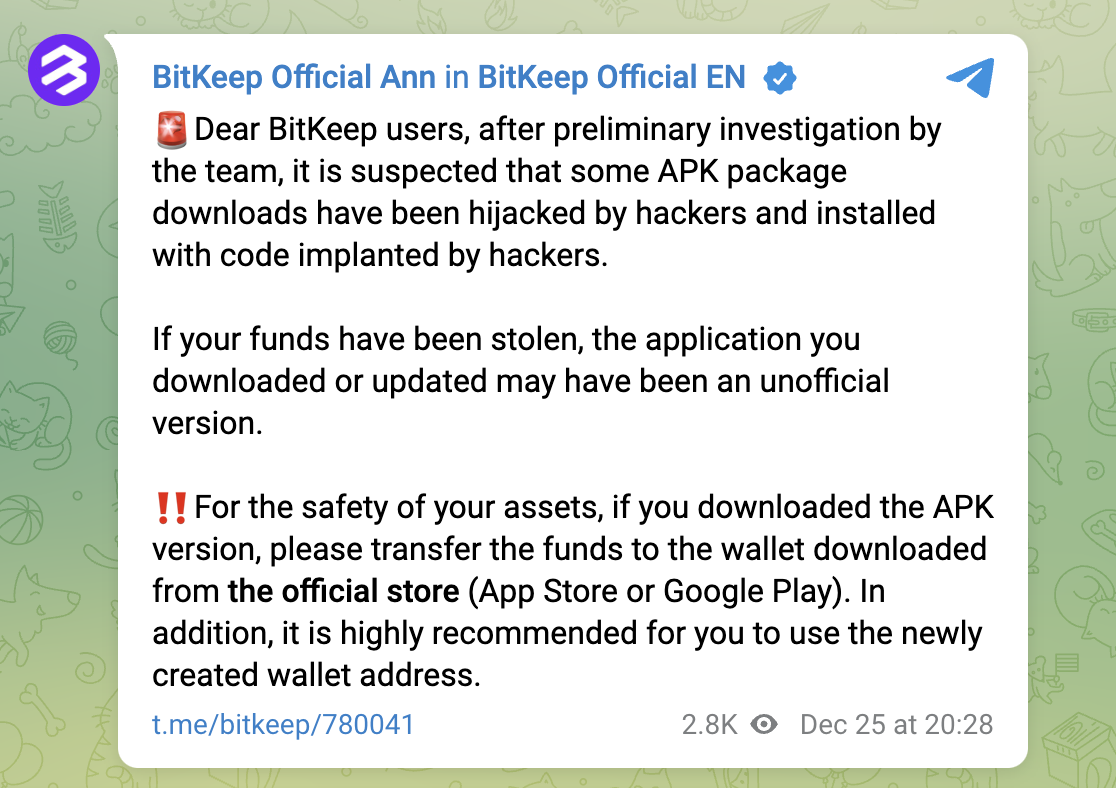The image size is (1116, 788).
Task: Click the 'App Store or Google Play' text
Action: 656,591
